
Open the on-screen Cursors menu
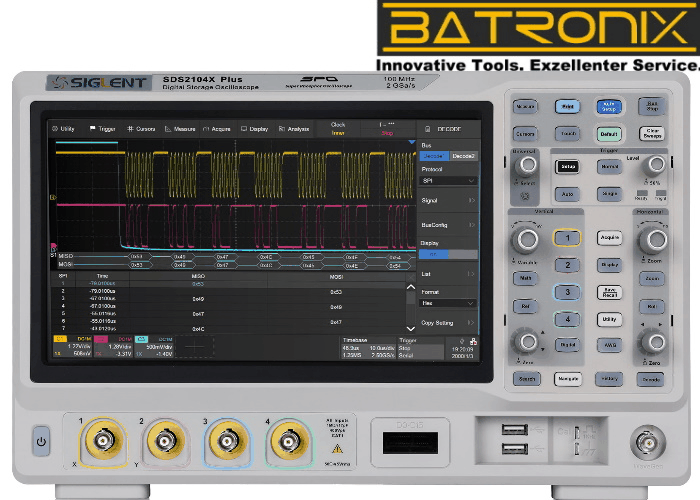(x=141, y=129)
